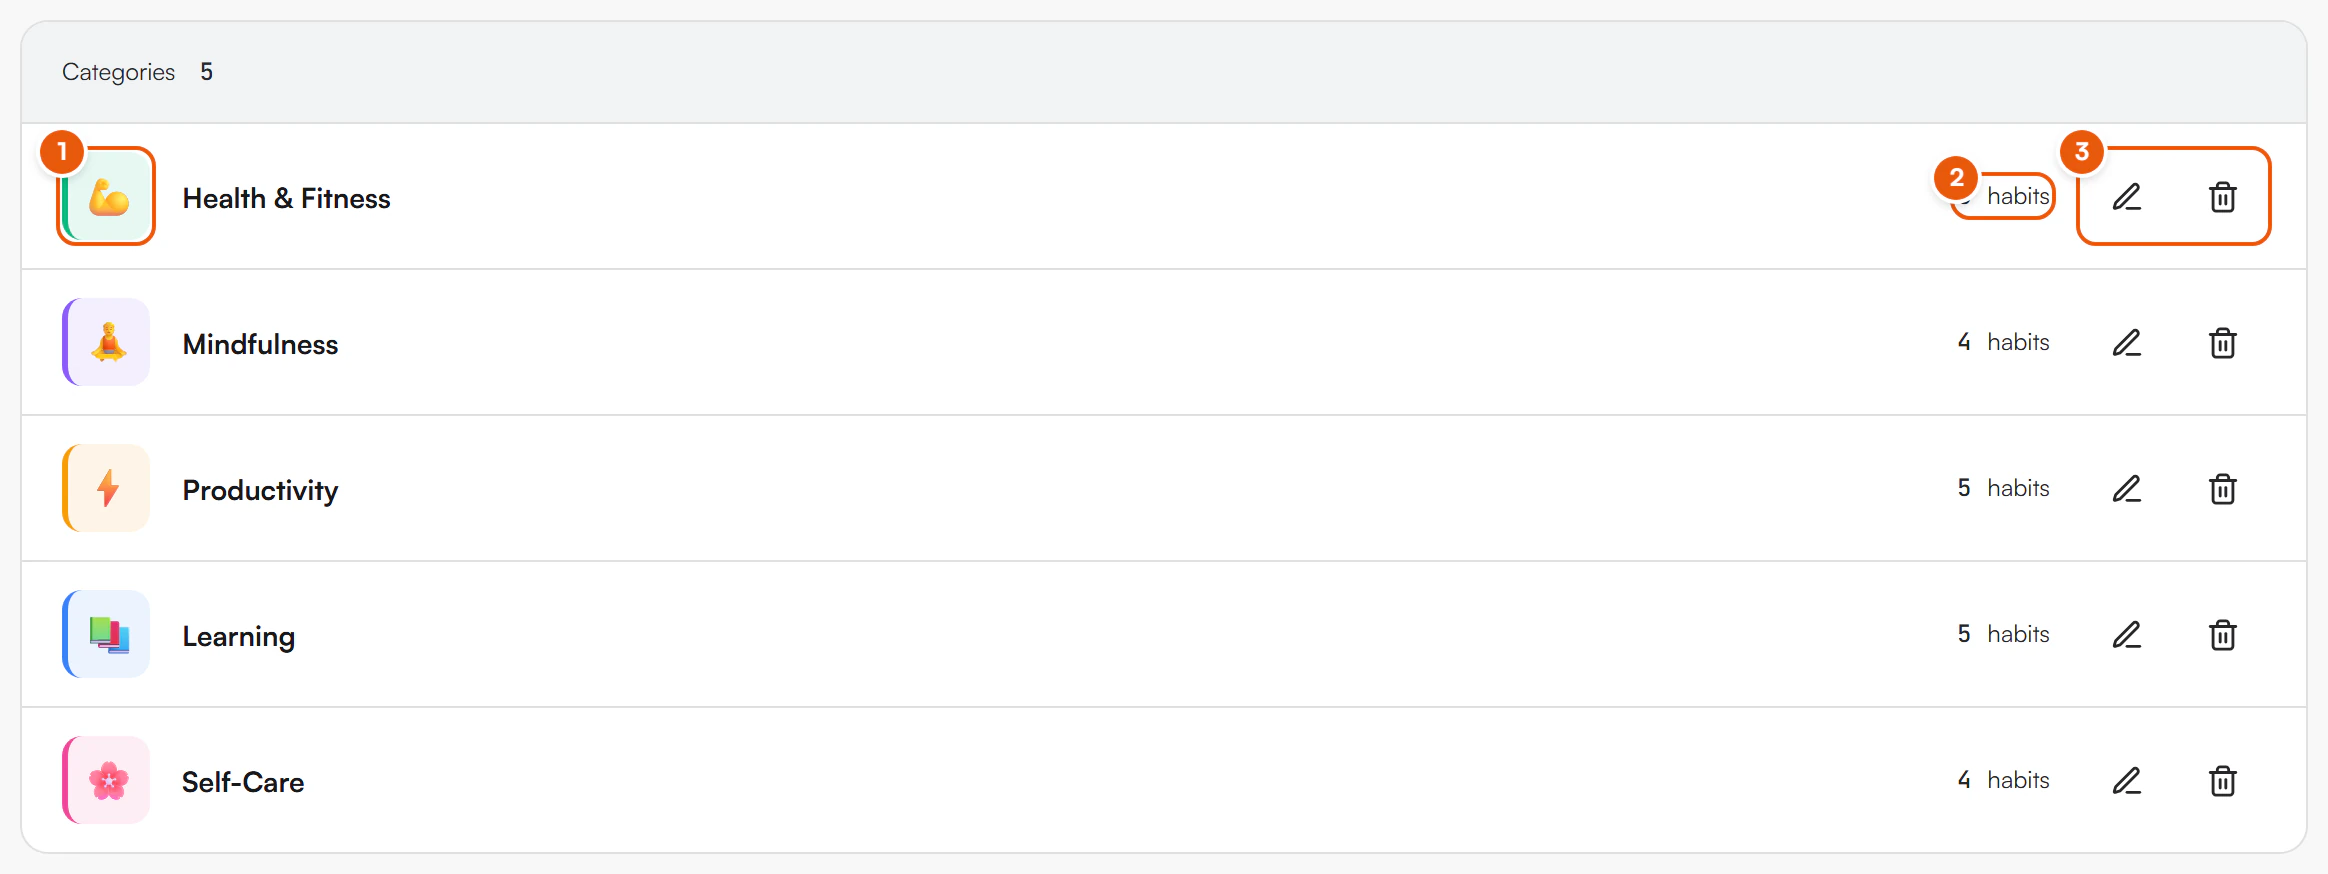Delete the Self-Care category
This screenshot has width=2328, height=874.
click(x=2222, y=781)
